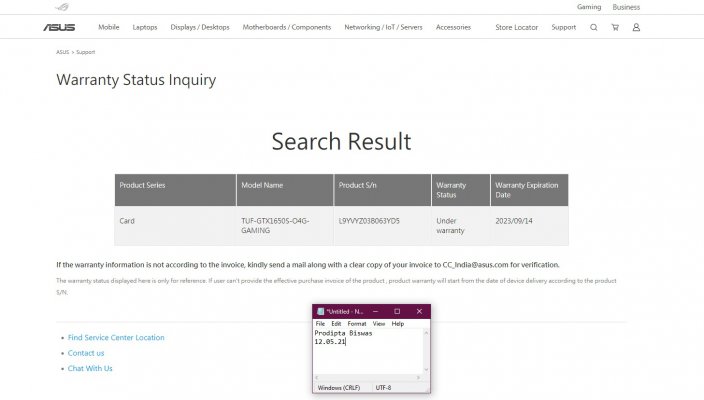Click Notepad horizontal scrollbar right arrow
Screen dimensions: 704x400
click(x=418, y=378)
